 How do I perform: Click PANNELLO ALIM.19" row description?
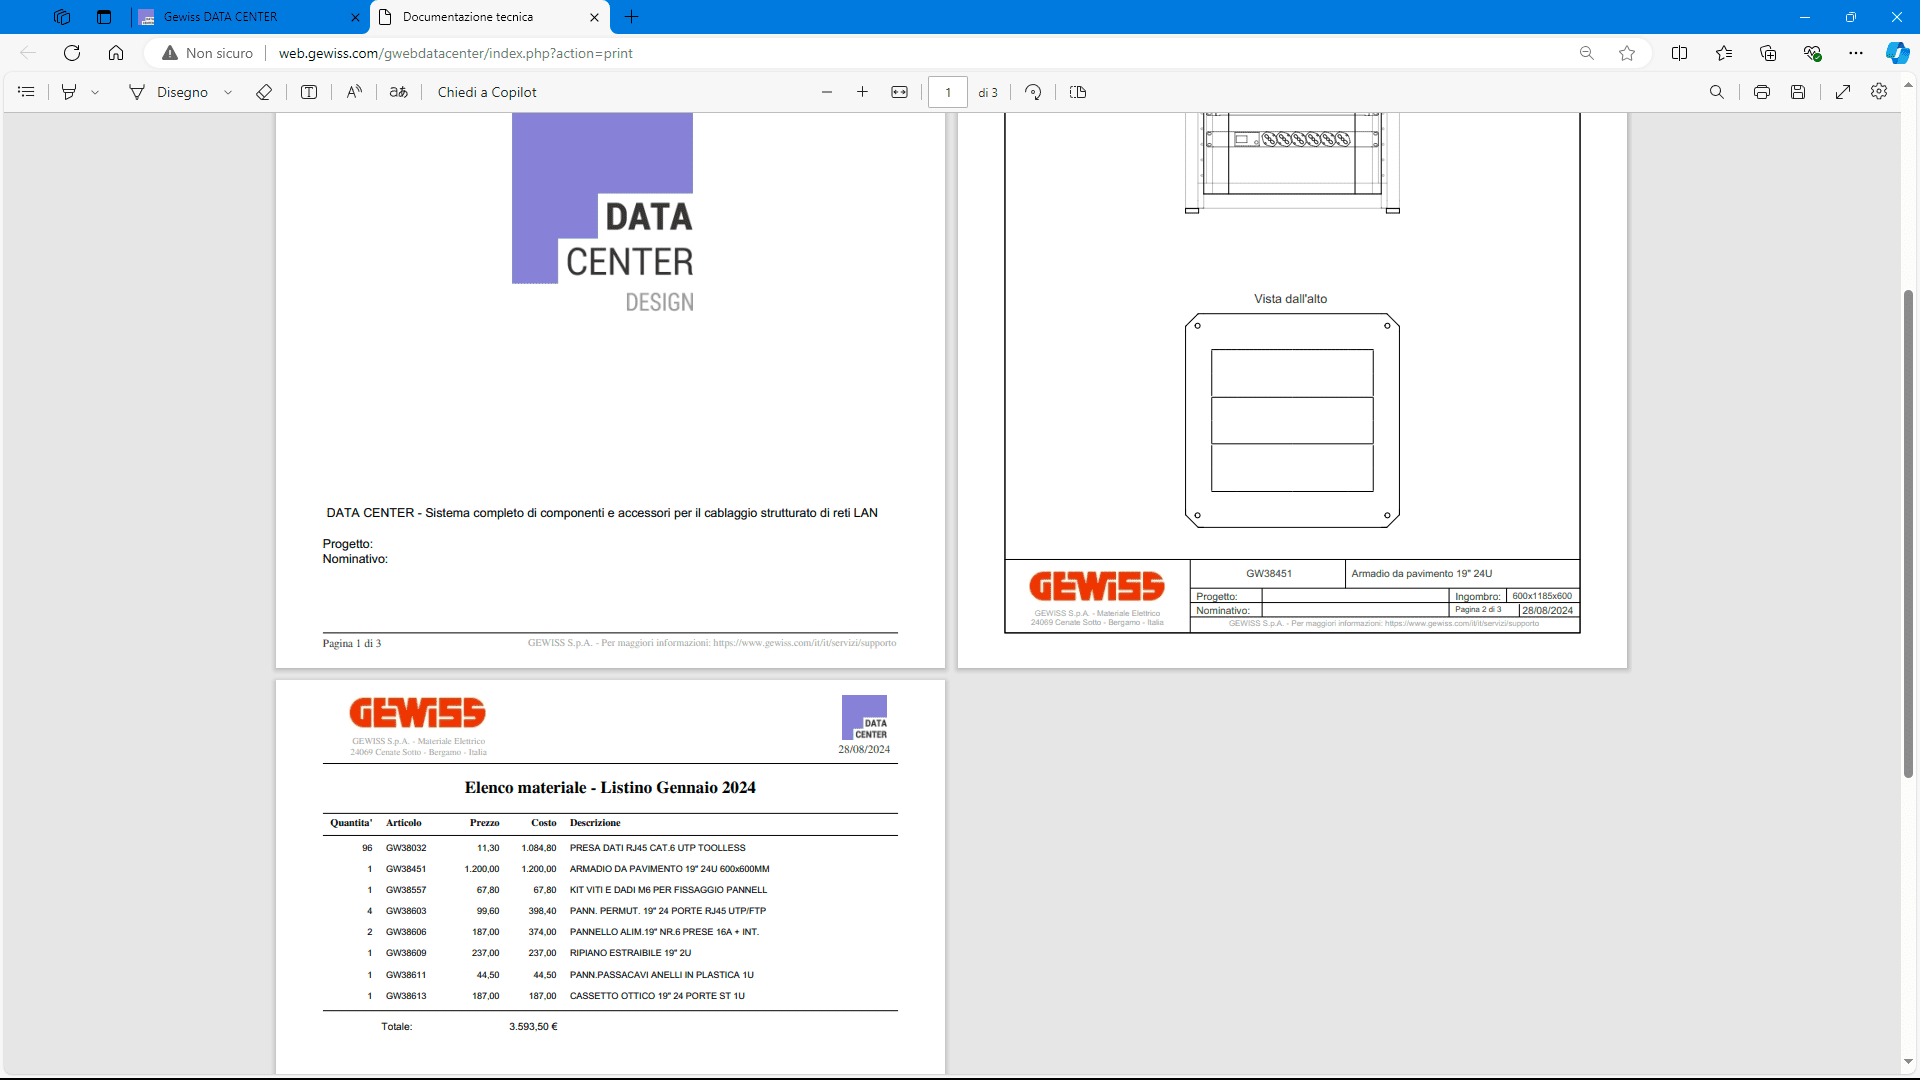[x=664, y=932]
